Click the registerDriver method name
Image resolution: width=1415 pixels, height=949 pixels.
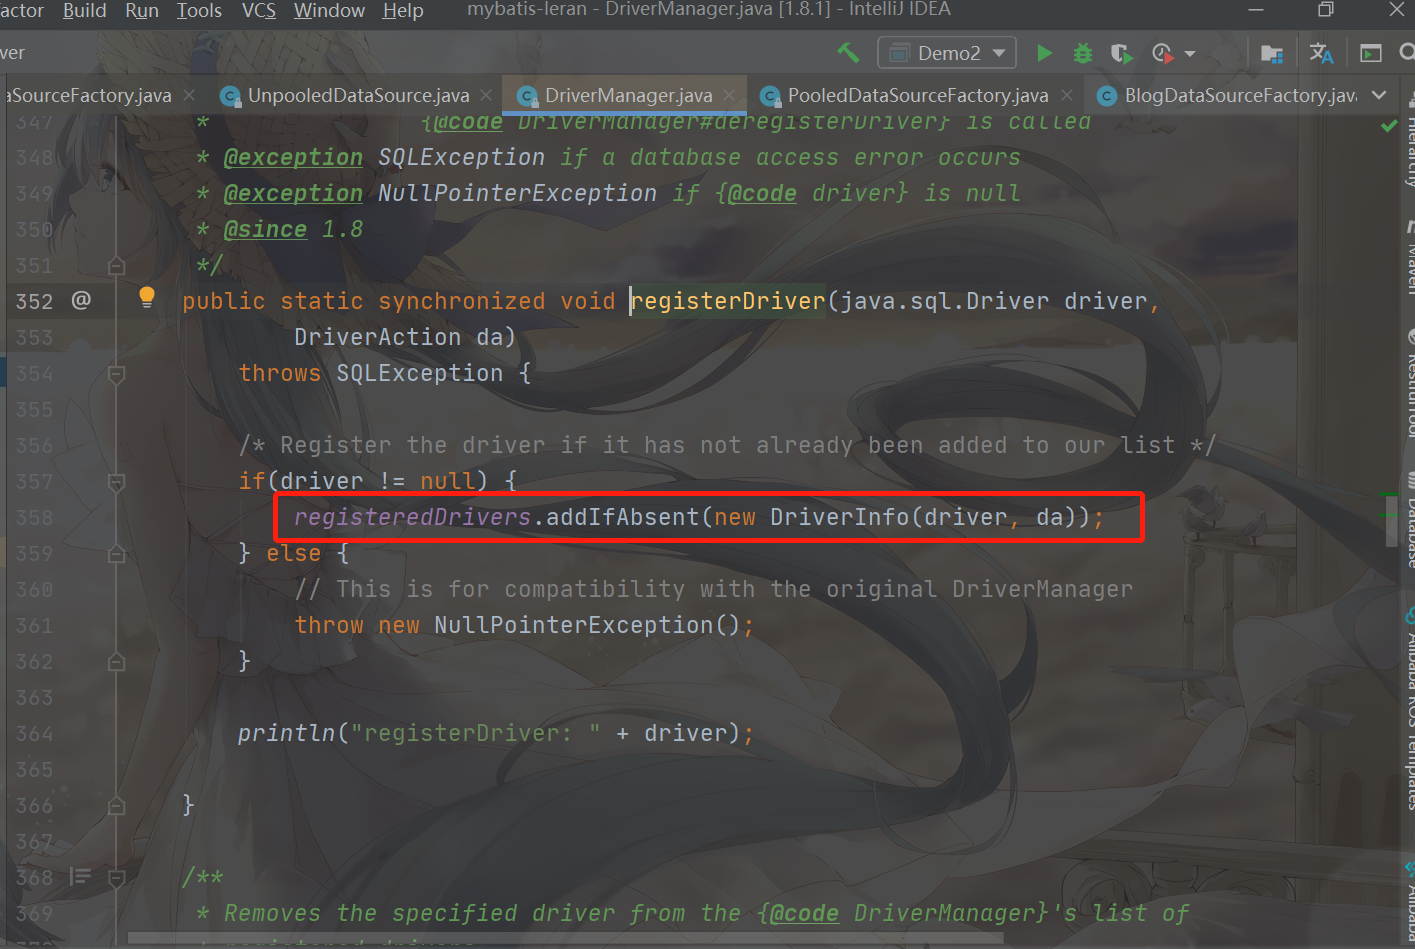pos(728,301)
